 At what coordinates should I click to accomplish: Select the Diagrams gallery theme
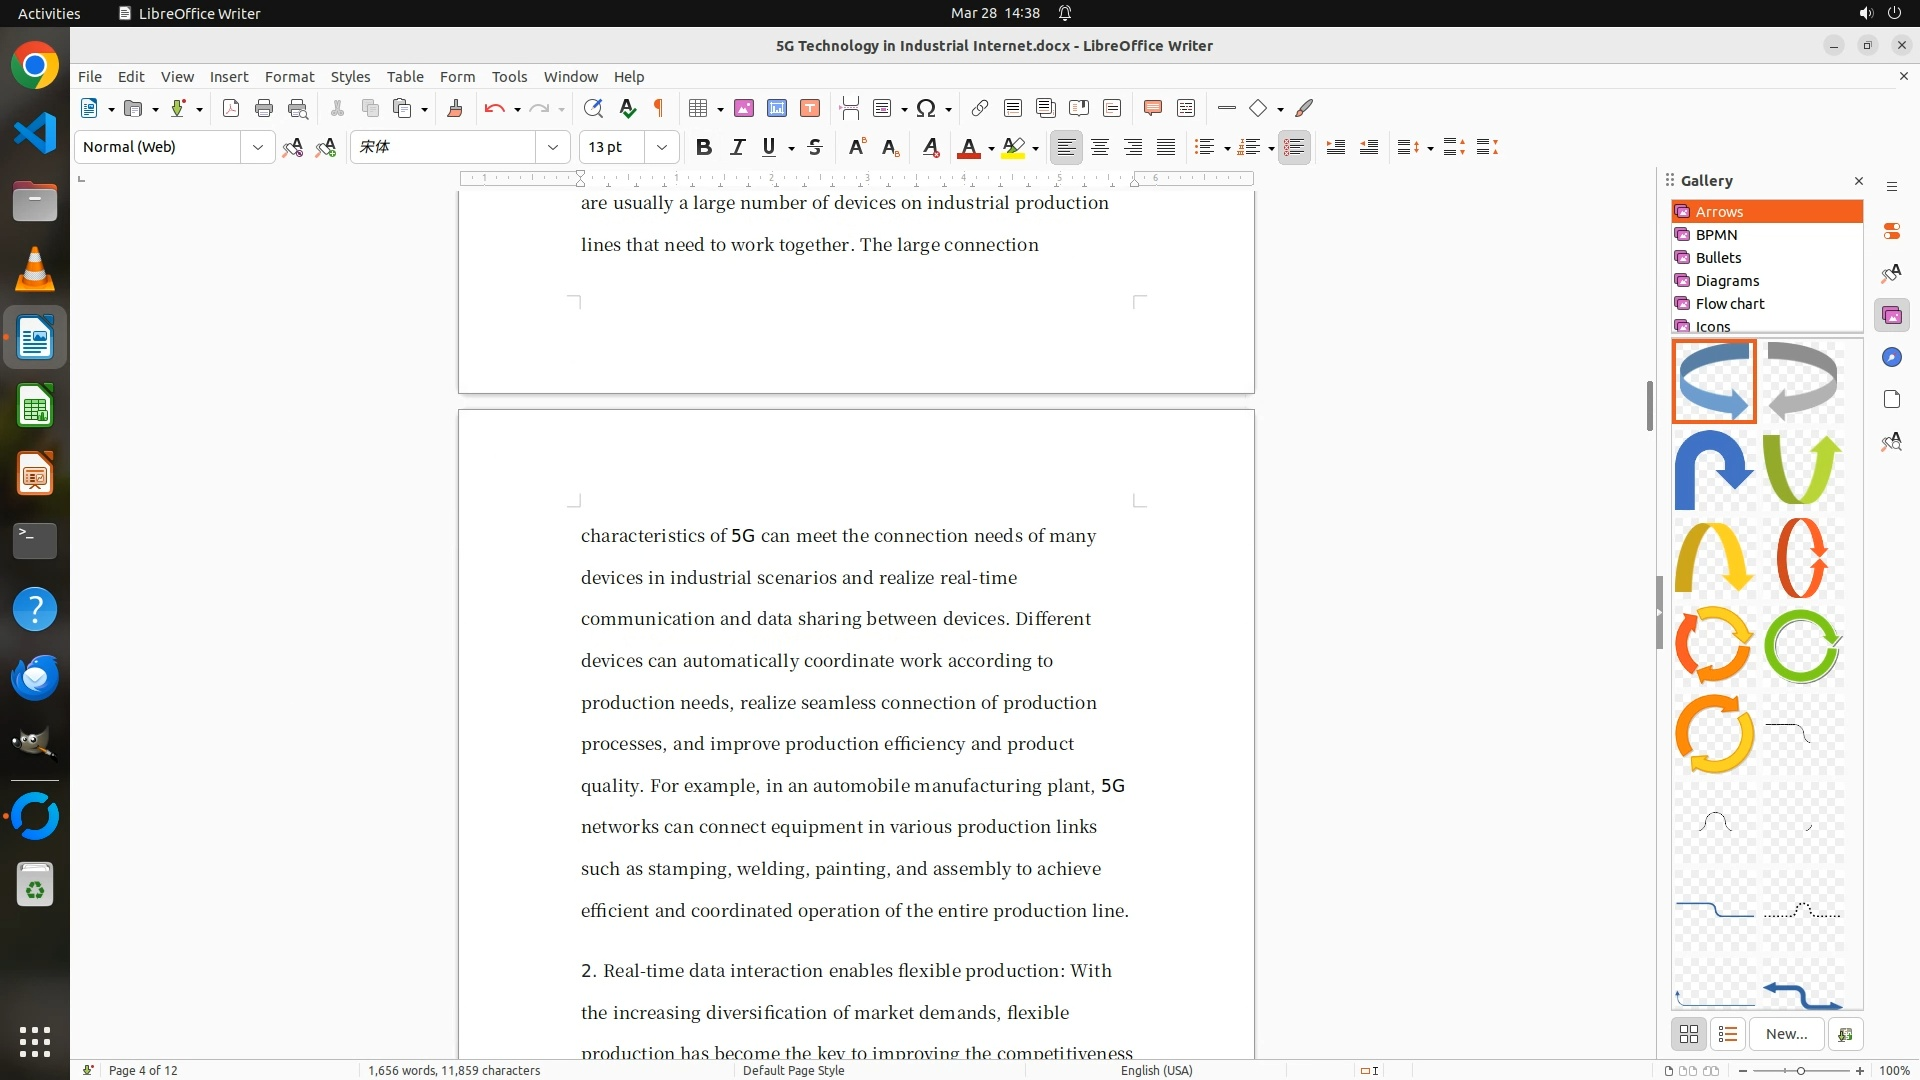pyautogui.click(x=1727, y=281)
